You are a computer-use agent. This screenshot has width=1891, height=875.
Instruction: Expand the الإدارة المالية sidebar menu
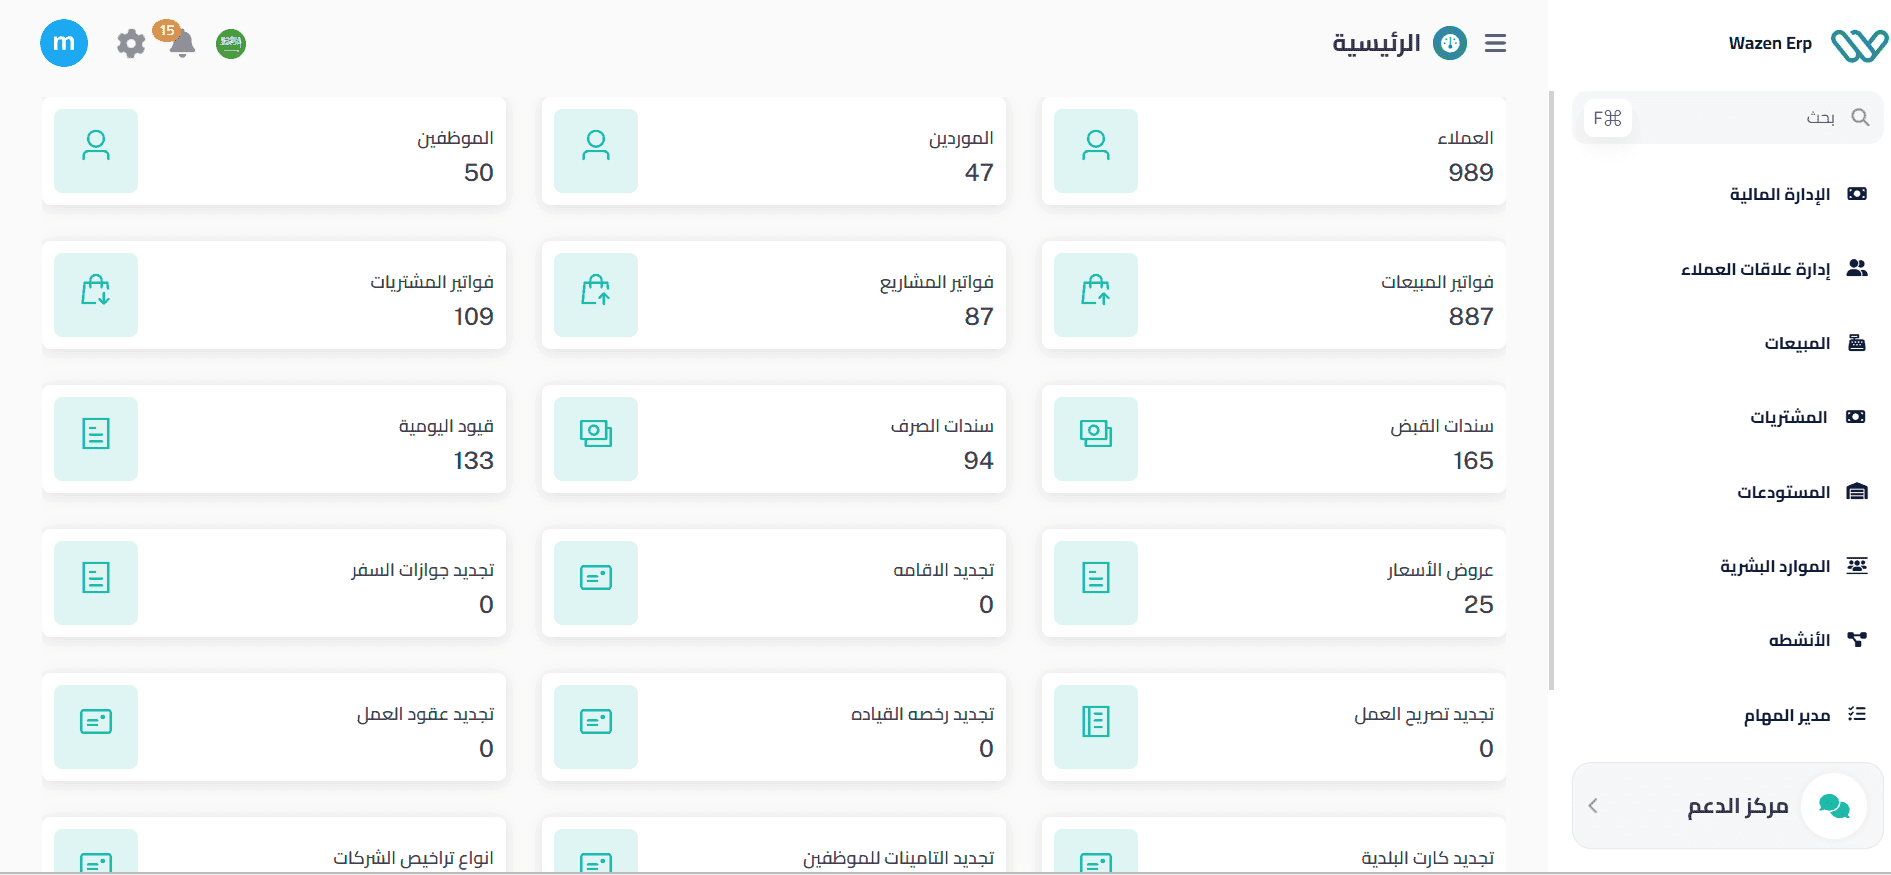pos(1780,194)
